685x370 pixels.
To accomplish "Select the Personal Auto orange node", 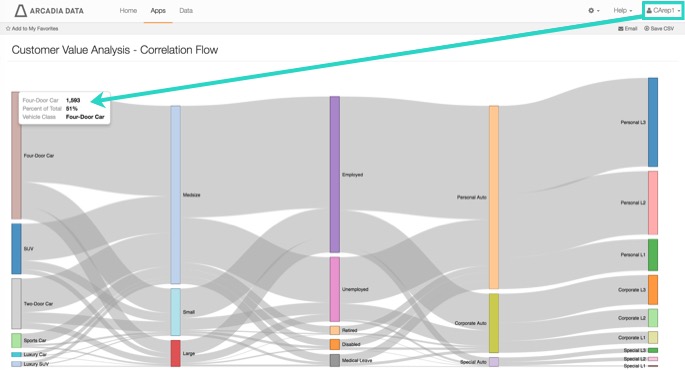I will pyautogui.click(x=494, y=197).
